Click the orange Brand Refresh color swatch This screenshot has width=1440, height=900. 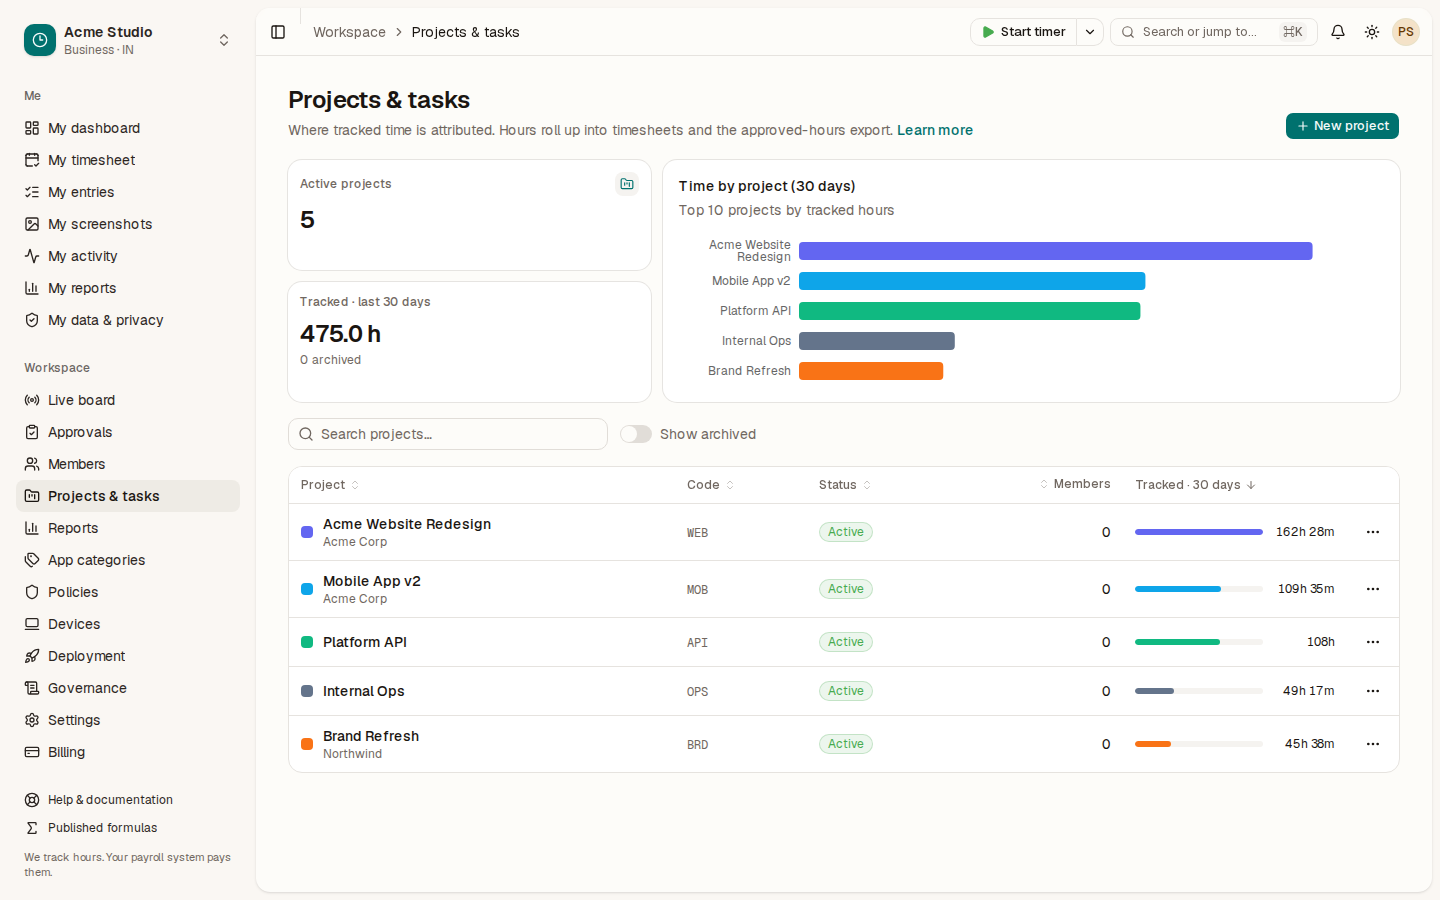point(307,744)
